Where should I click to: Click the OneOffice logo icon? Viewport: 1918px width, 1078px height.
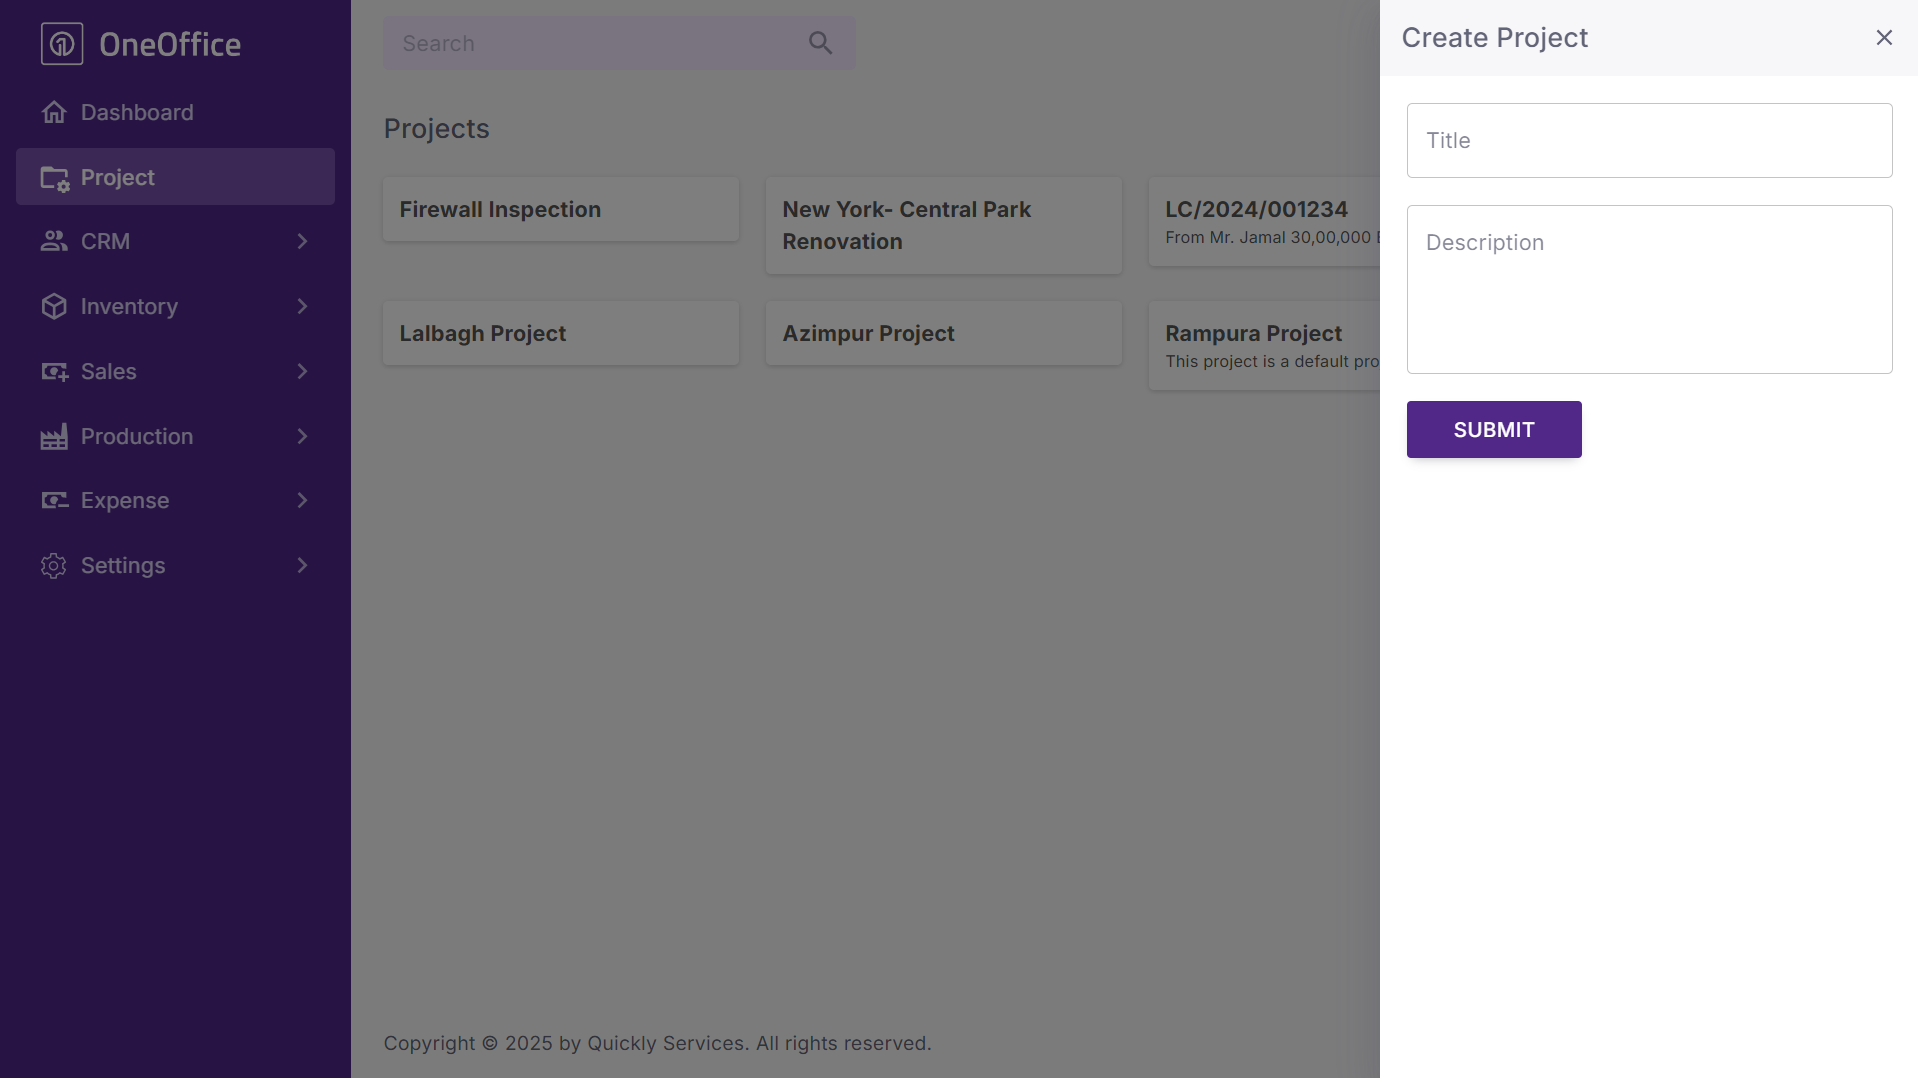pos(62,44)
